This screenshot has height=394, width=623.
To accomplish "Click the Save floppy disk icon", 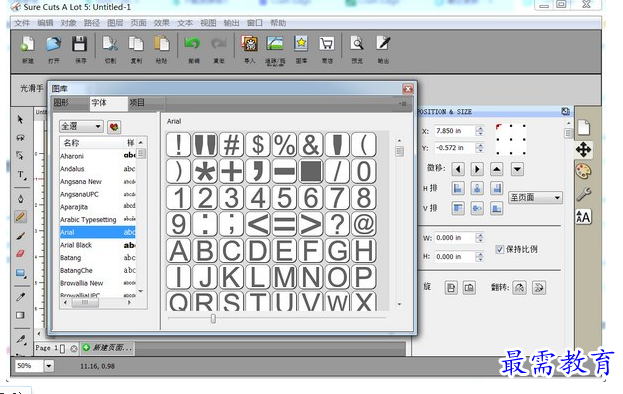I will pos(79,44).
